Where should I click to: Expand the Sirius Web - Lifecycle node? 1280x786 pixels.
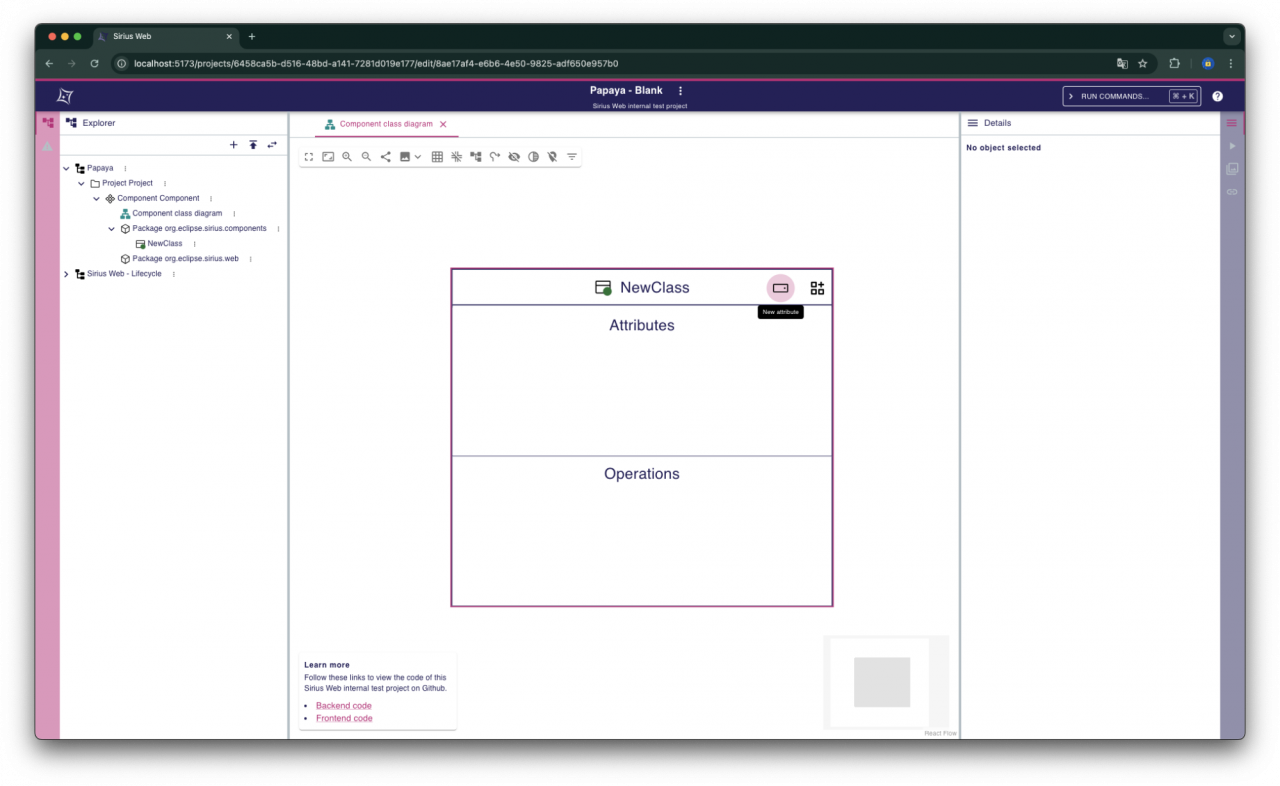(66, 274)
